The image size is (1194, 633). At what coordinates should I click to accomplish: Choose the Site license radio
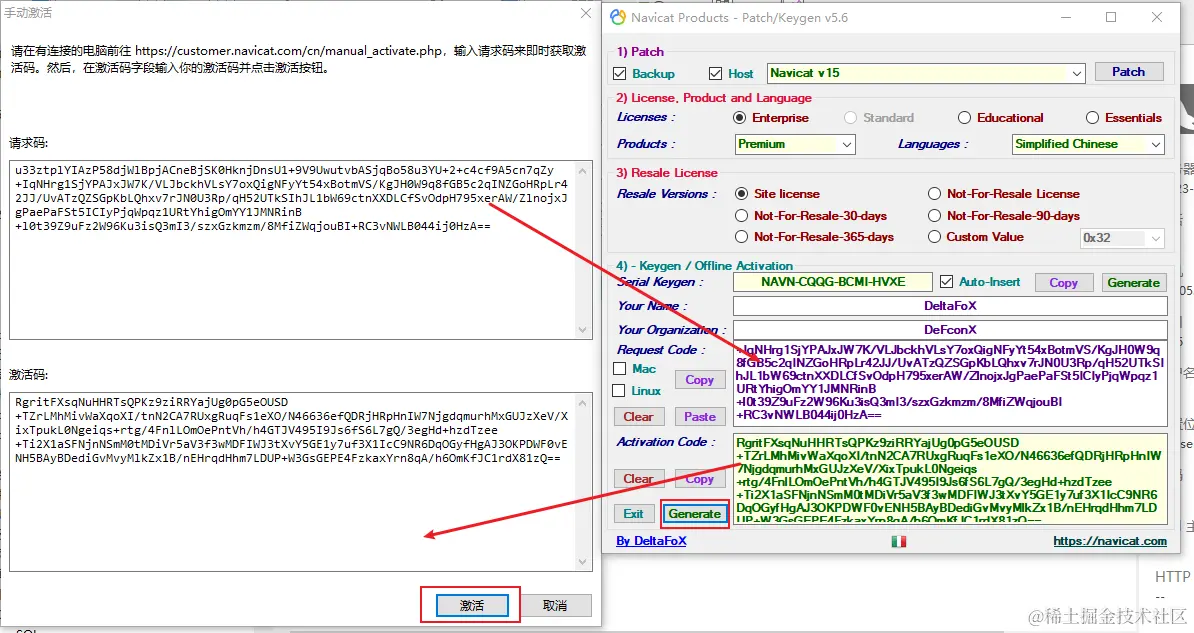pos(741,193)
